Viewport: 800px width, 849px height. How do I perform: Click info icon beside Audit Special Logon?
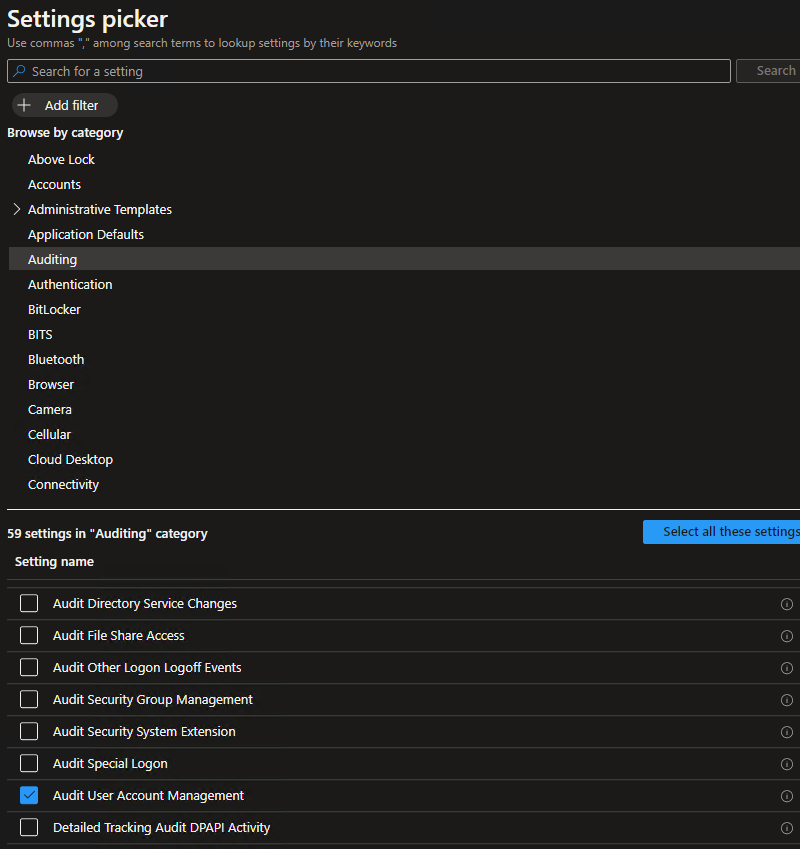[787, 764]
